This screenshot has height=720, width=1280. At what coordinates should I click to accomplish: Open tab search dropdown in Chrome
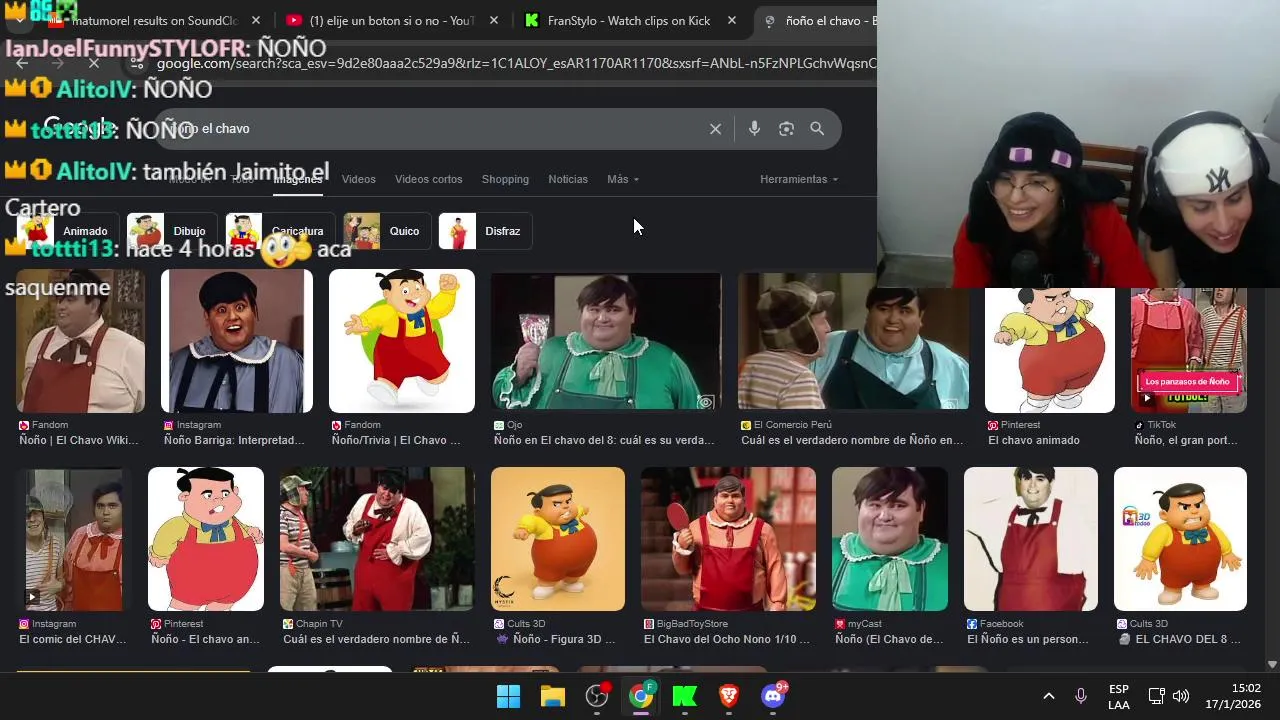point(19,20)
